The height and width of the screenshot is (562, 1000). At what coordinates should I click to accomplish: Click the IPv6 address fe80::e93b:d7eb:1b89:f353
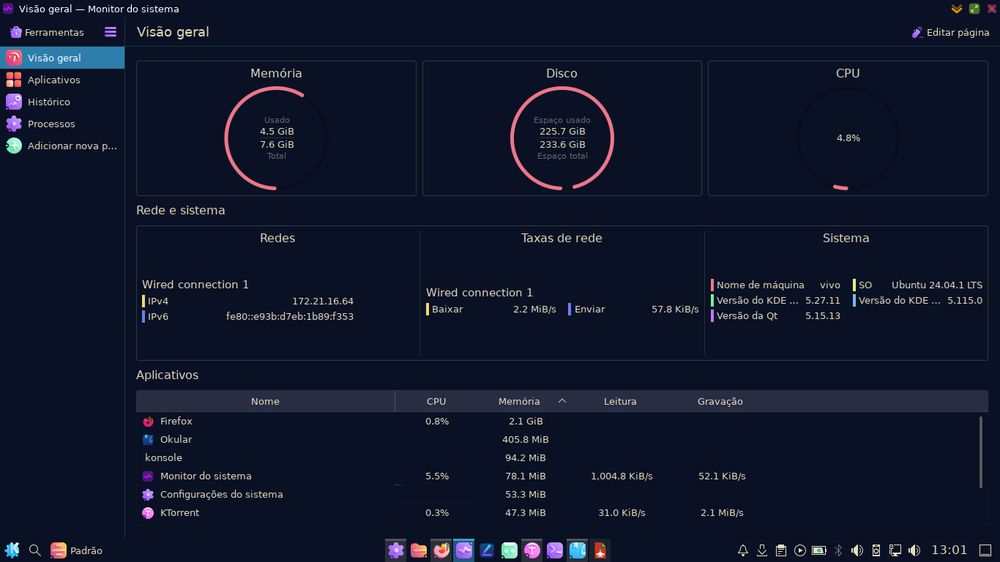pyautogui.click(x=290, y=316)
